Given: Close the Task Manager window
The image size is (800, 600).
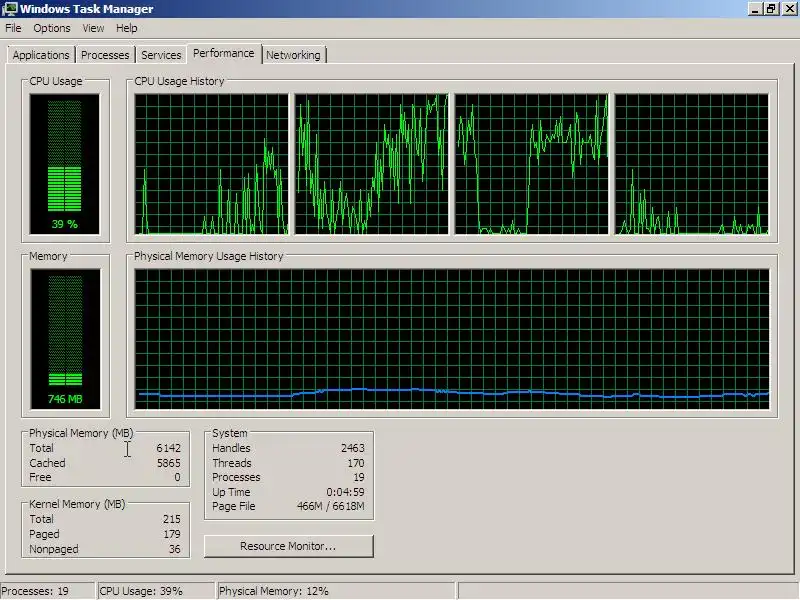Looking at the screenshot, I should click(x=789, y=9).
